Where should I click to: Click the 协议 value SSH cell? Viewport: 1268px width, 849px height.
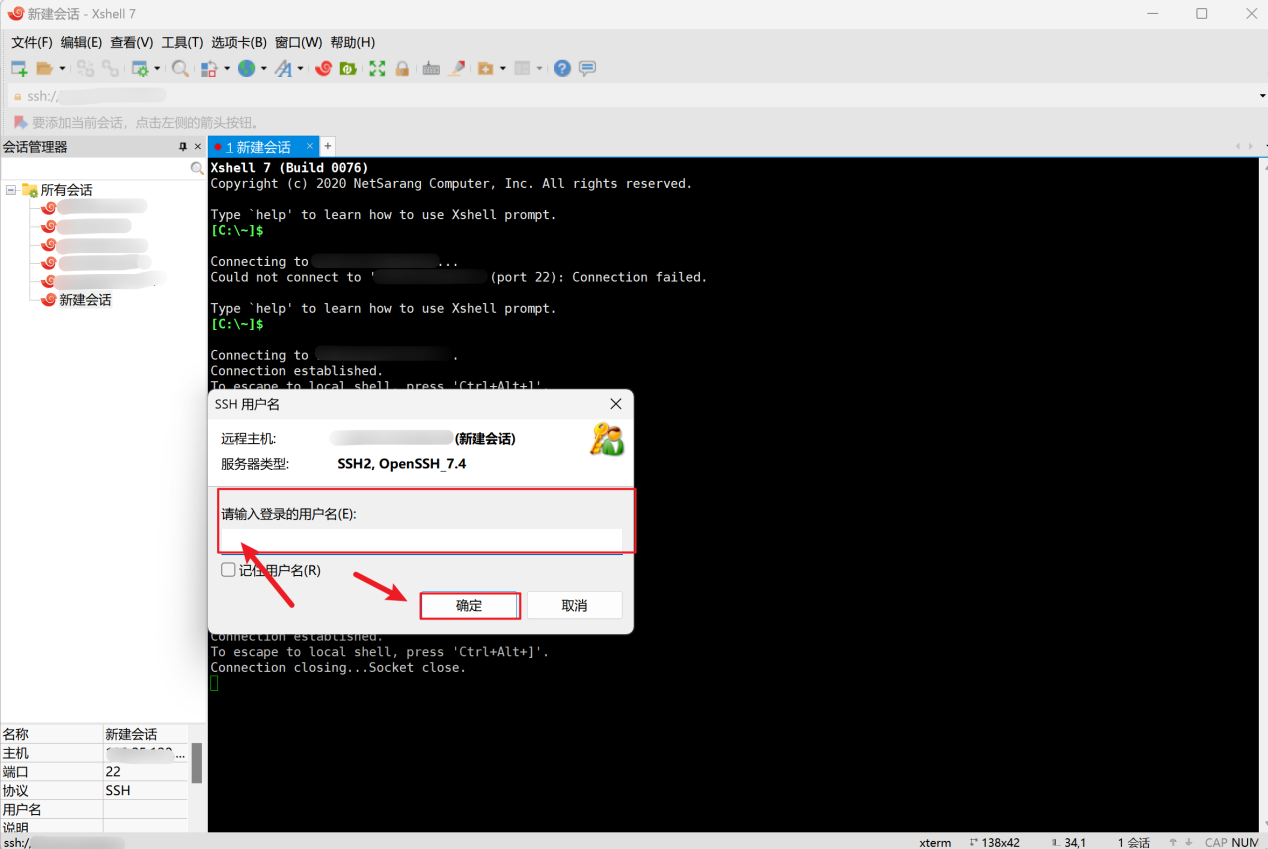pyautogui.click(x=146, y=790)
